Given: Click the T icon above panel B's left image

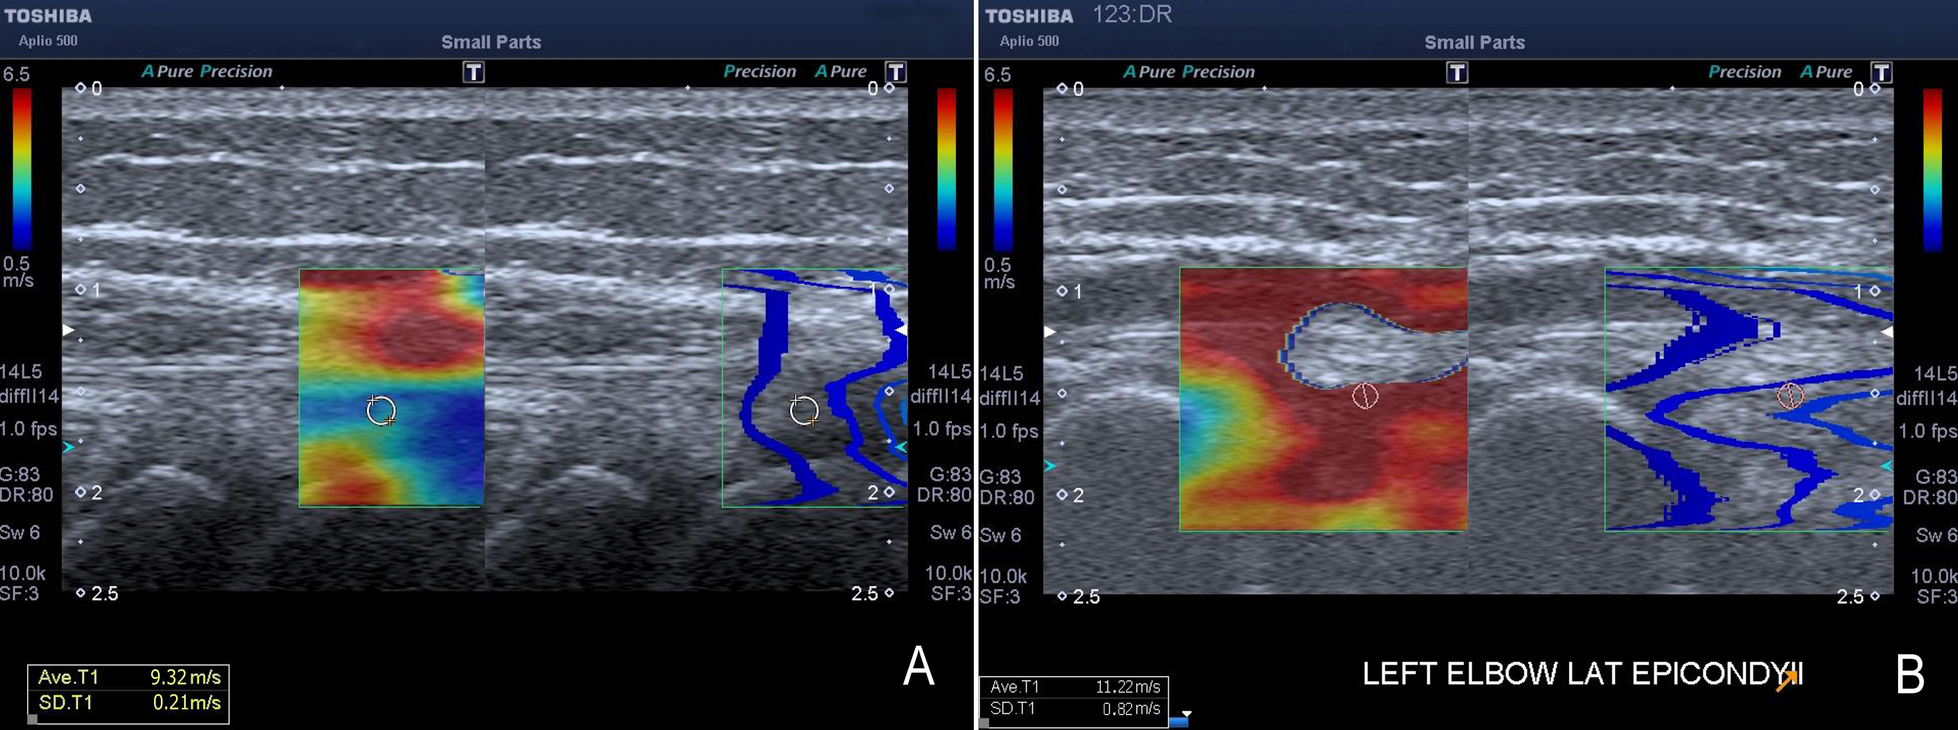Looking at the screenshot, I should [x=1457, y=72].
